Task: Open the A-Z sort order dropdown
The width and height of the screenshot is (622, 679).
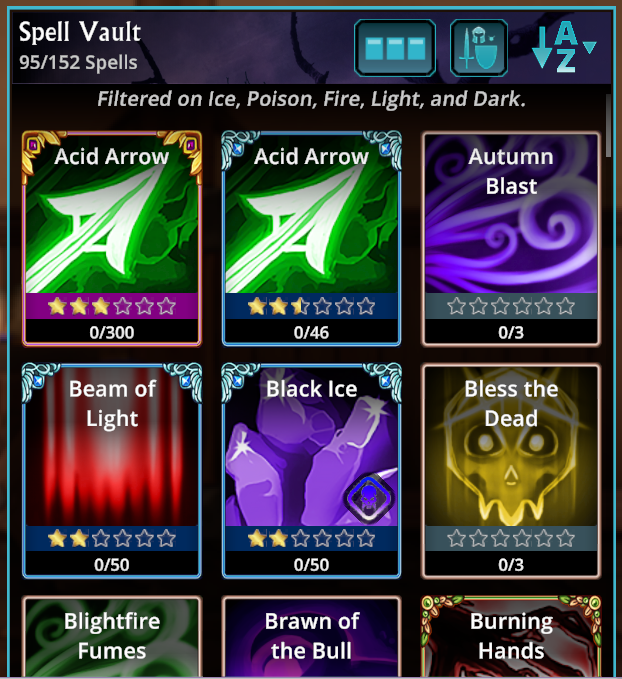Action: [x=564, y=47]
